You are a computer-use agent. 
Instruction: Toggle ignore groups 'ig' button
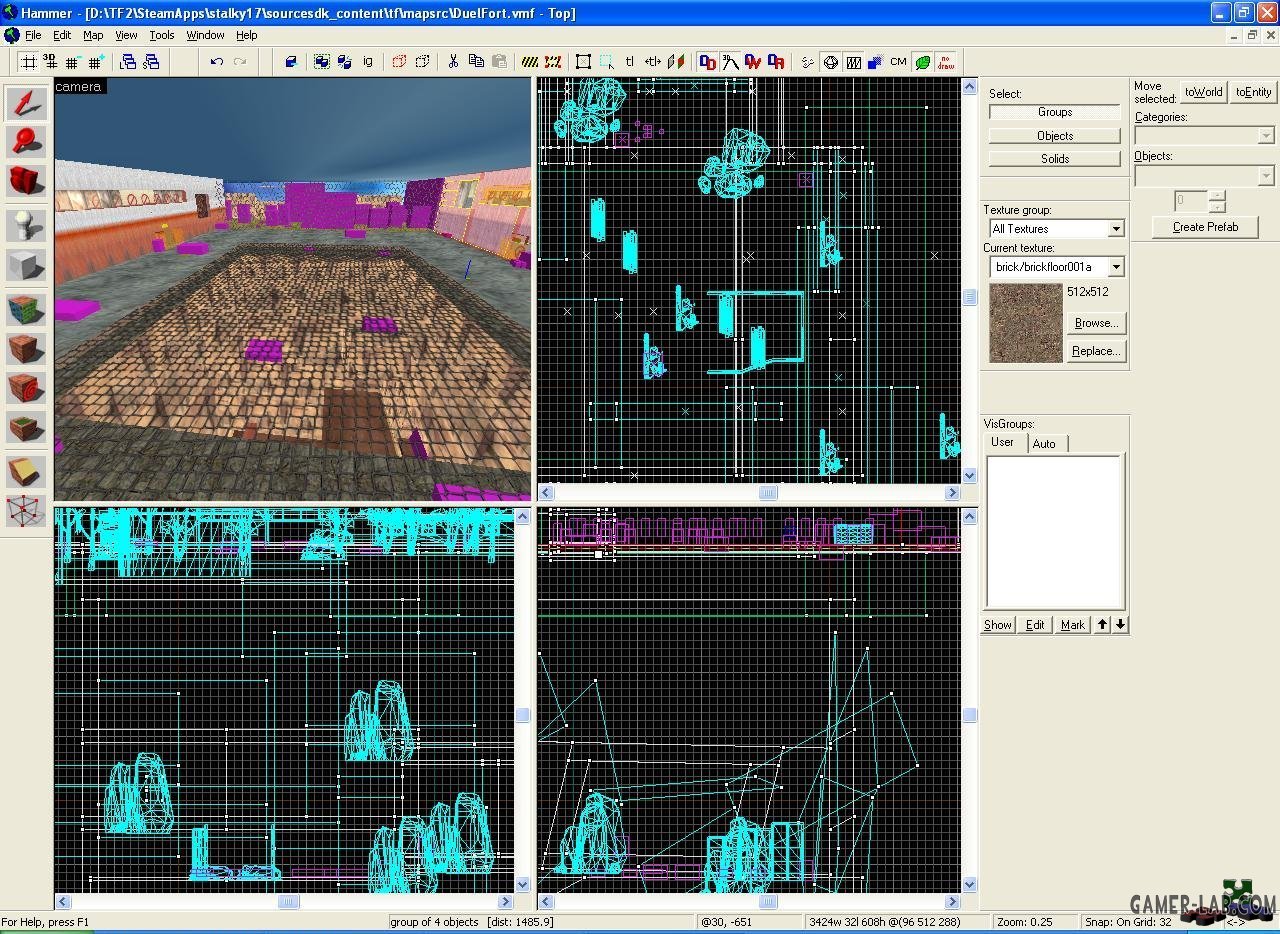click(367, 62)
